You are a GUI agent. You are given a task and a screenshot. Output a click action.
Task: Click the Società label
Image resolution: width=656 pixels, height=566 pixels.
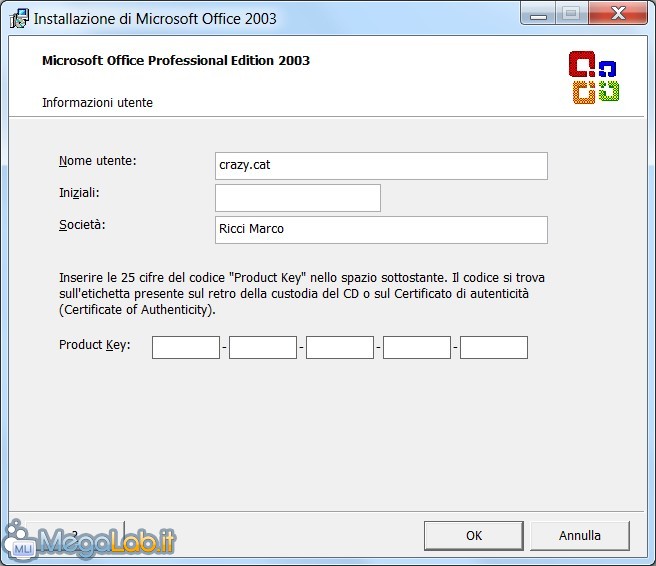click(x=82, y=225)
